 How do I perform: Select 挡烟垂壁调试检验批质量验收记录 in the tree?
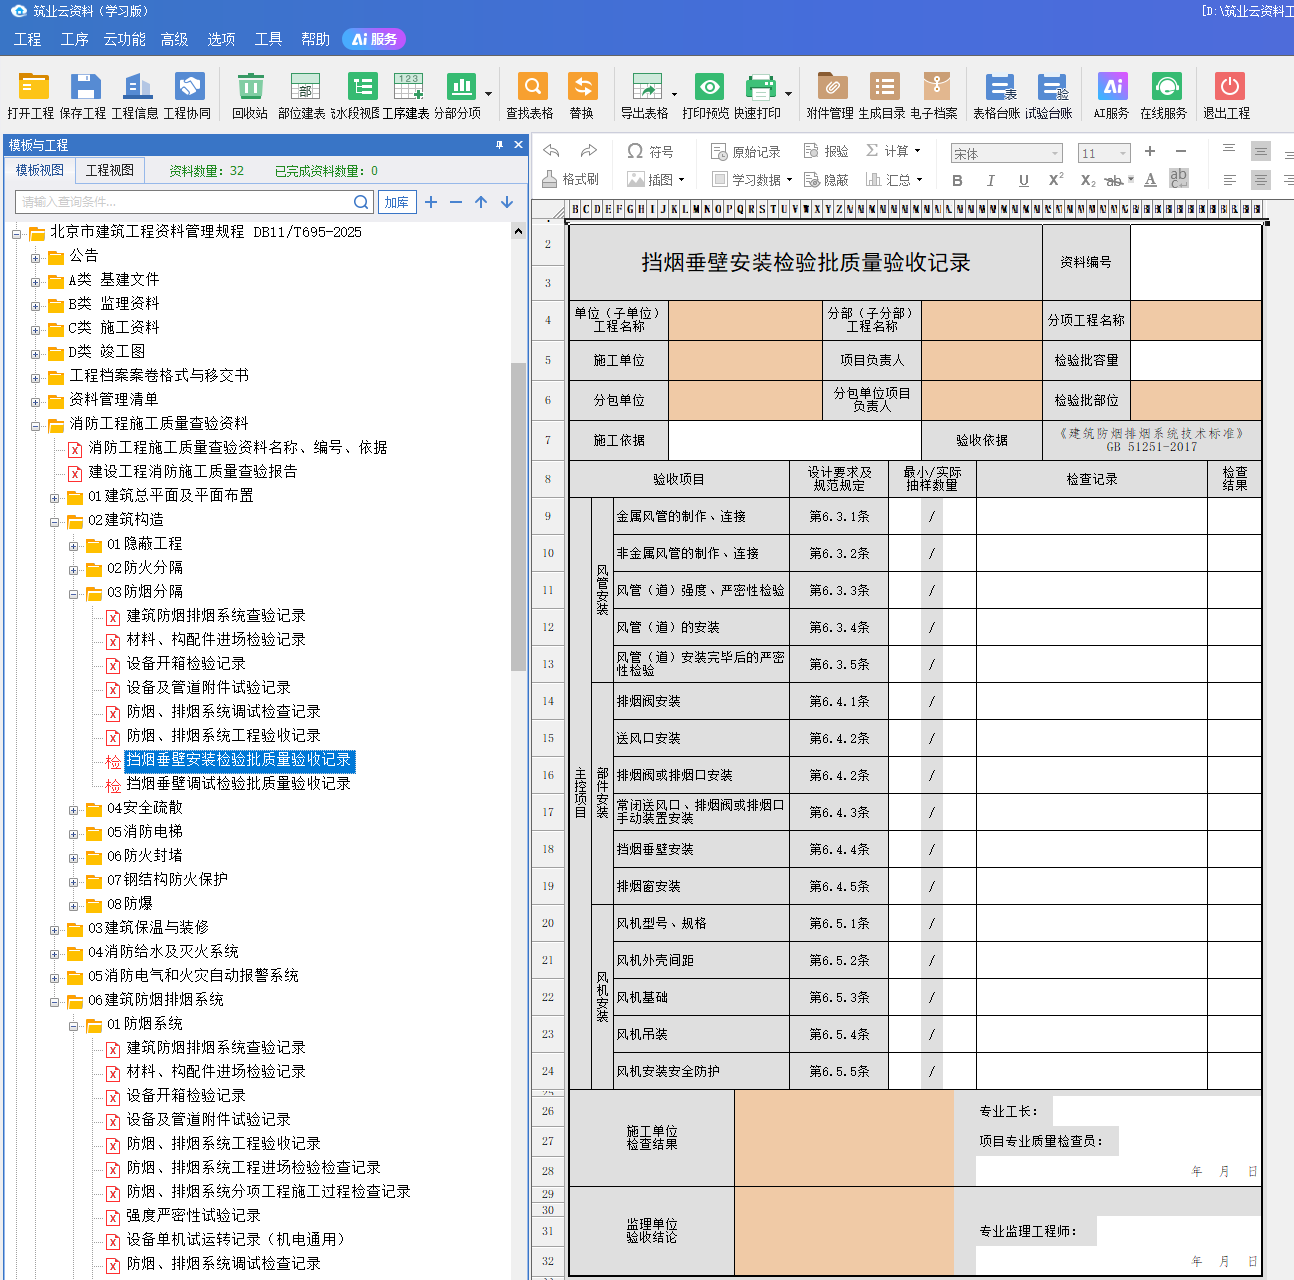[238, 784]
